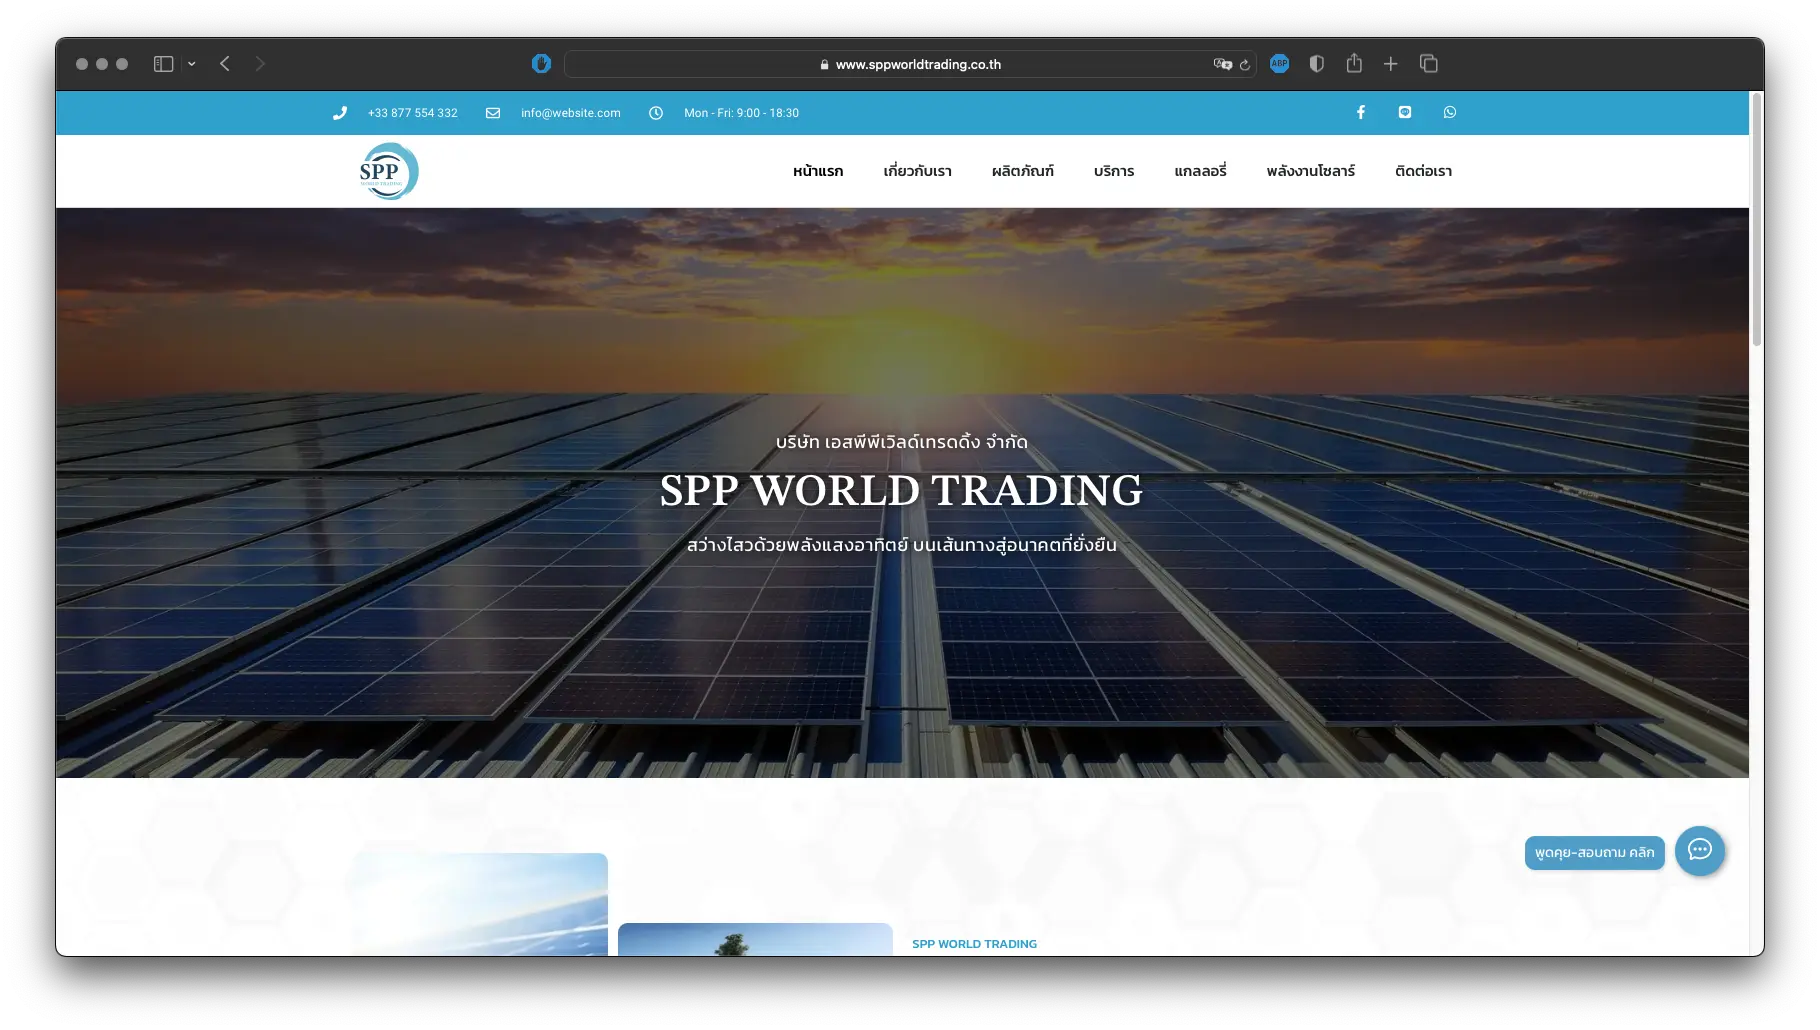This screenshot has width=1820, height=1030.
Task: Click the AdBlock Plus extension icon
Action: (x=1279, y=64)
